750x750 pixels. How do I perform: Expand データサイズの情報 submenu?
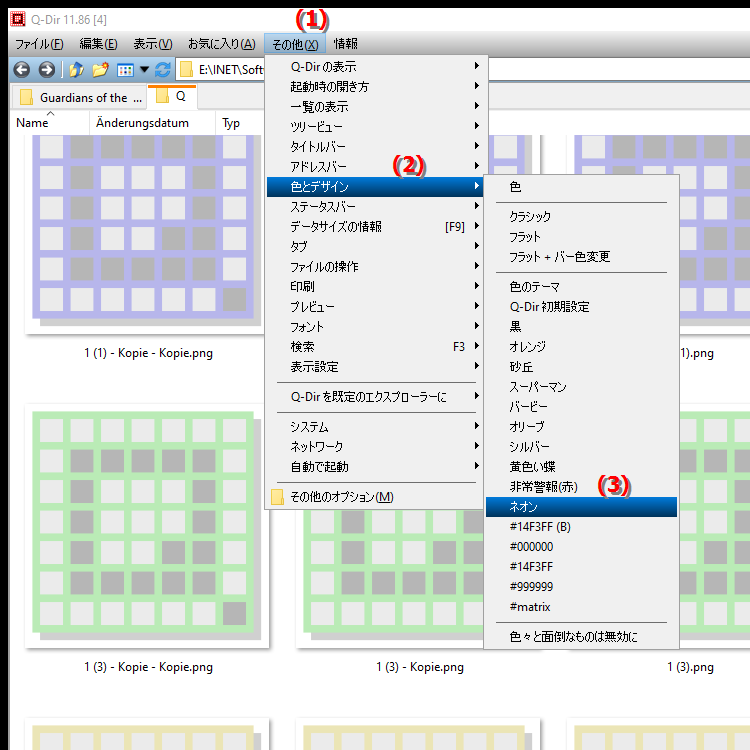tap(375, 227)
